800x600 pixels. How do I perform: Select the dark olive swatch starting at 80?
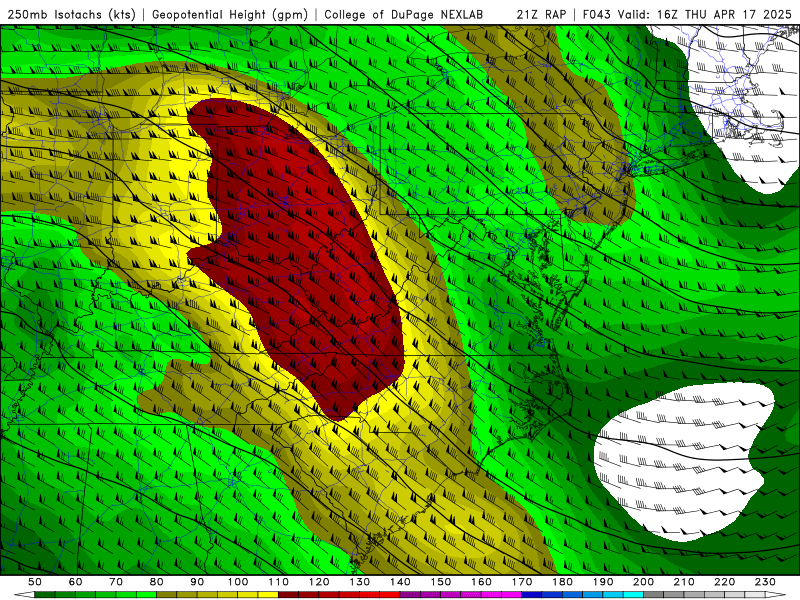[166, 594]
